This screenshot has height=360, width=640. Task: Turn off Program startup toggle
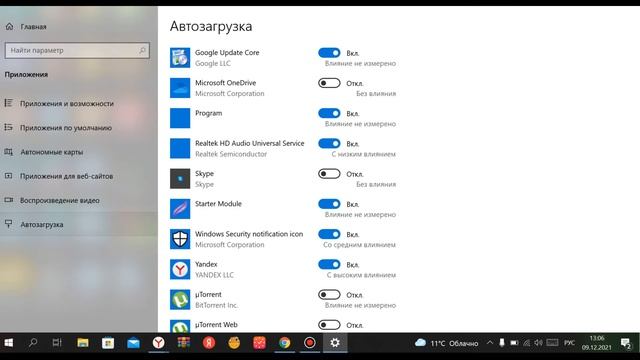[329, 113]
